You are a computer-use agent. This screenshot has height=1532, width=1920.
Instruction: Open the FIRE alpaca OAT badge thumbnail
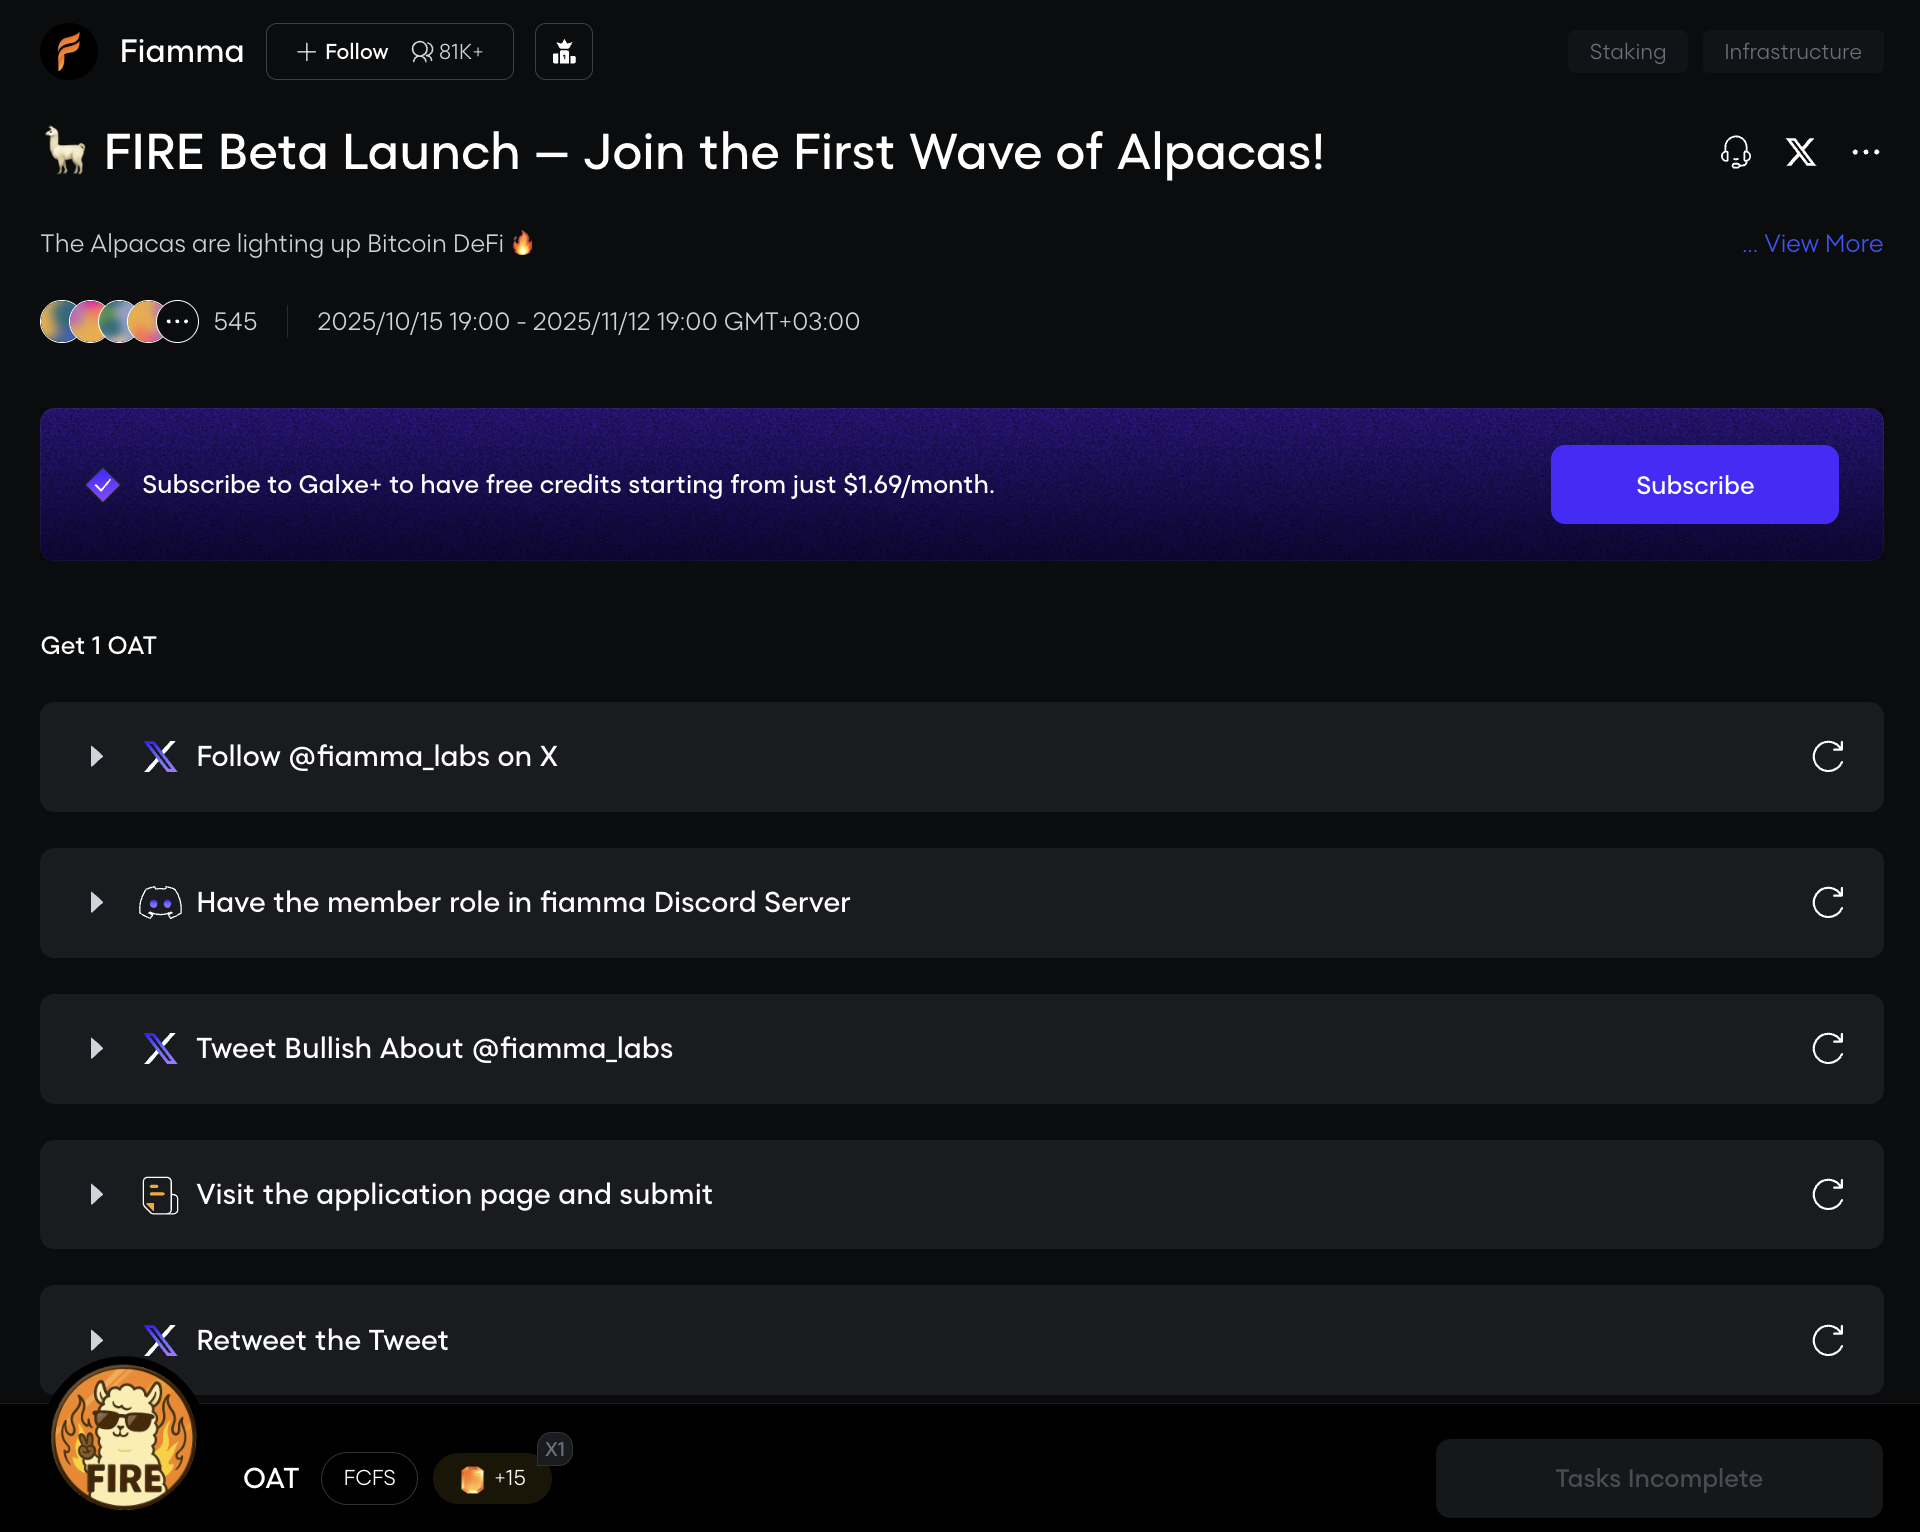(x=124, y=1437)
